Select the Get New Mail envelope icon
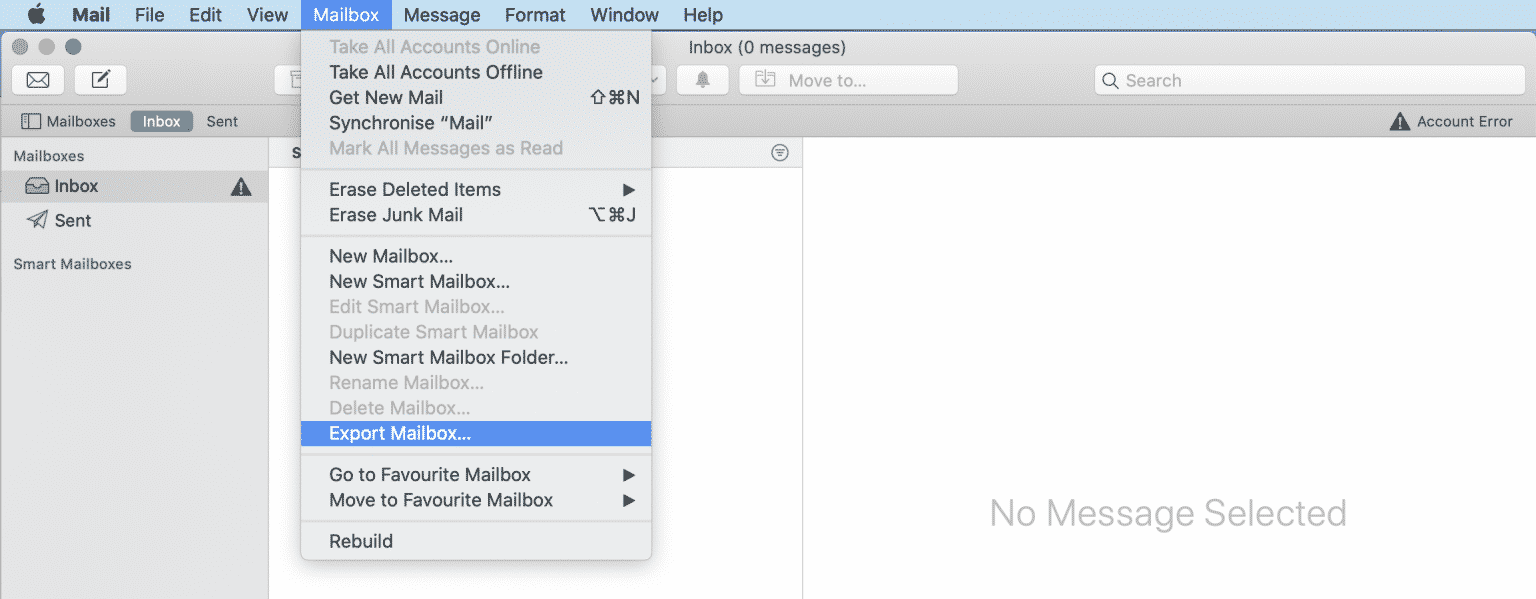Image resolution: width=1536 pixels, height=599 pixels. coord(37,80)
